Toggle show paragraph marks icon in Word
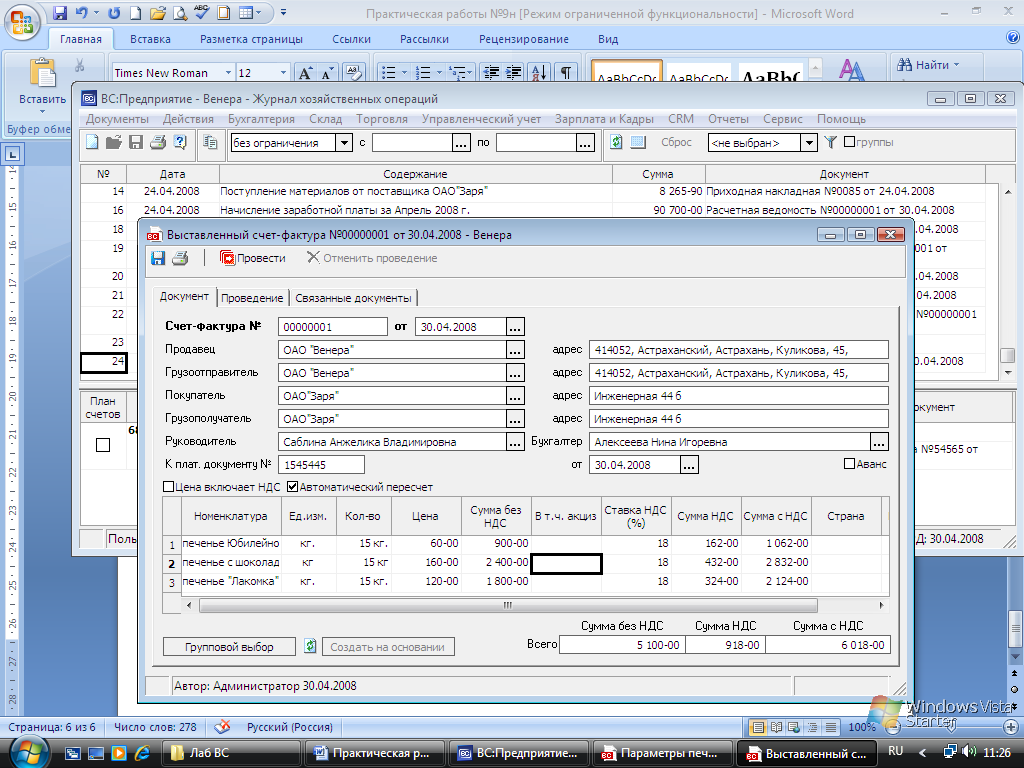 tap(566, 72)
